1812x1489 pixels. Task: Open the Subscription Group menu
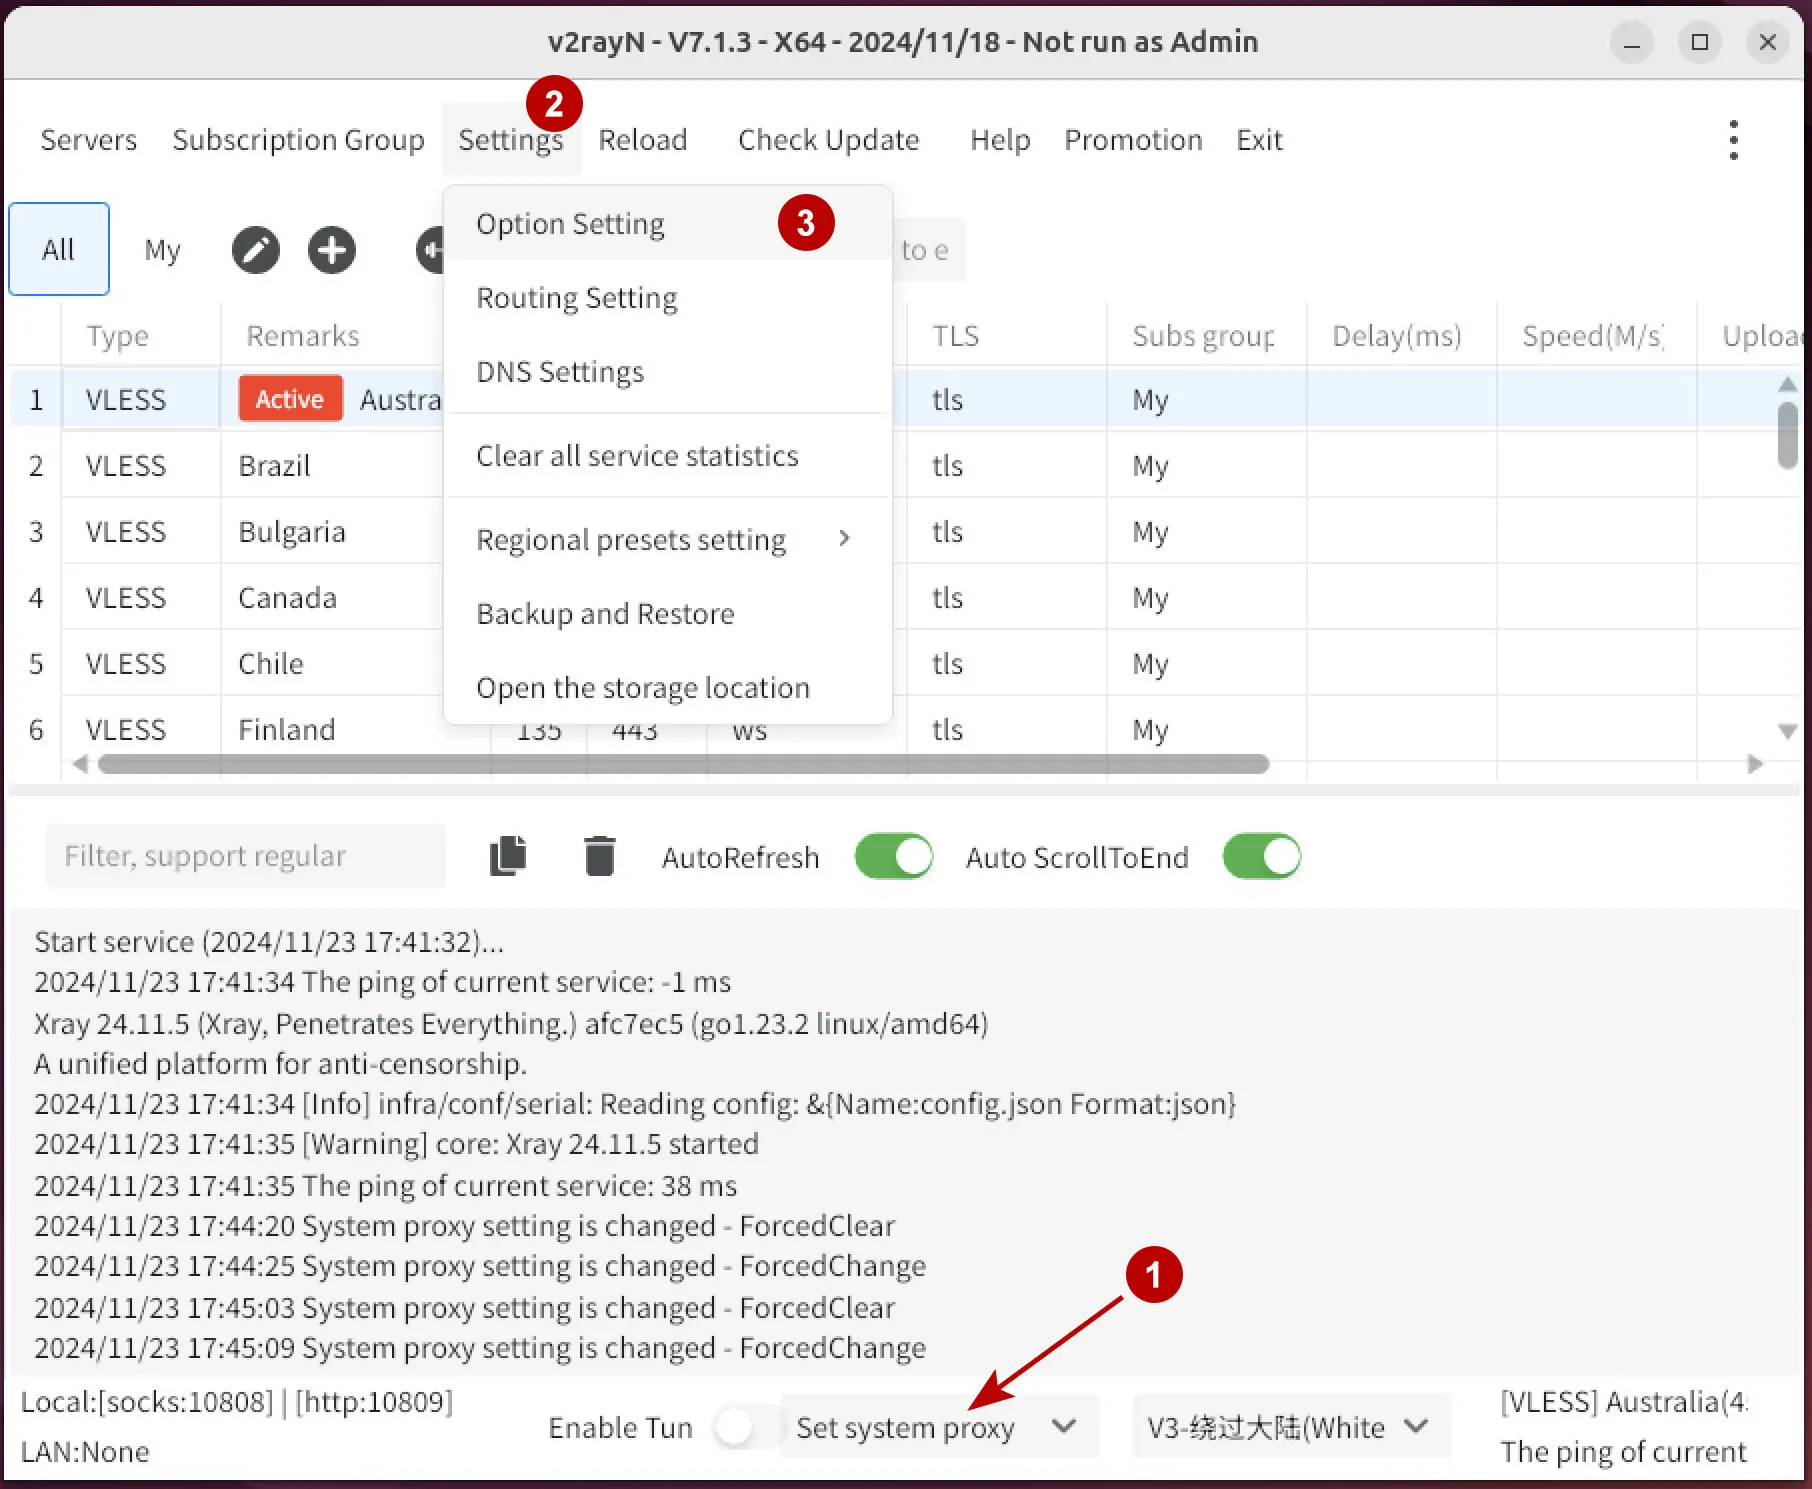coord(298,140)
